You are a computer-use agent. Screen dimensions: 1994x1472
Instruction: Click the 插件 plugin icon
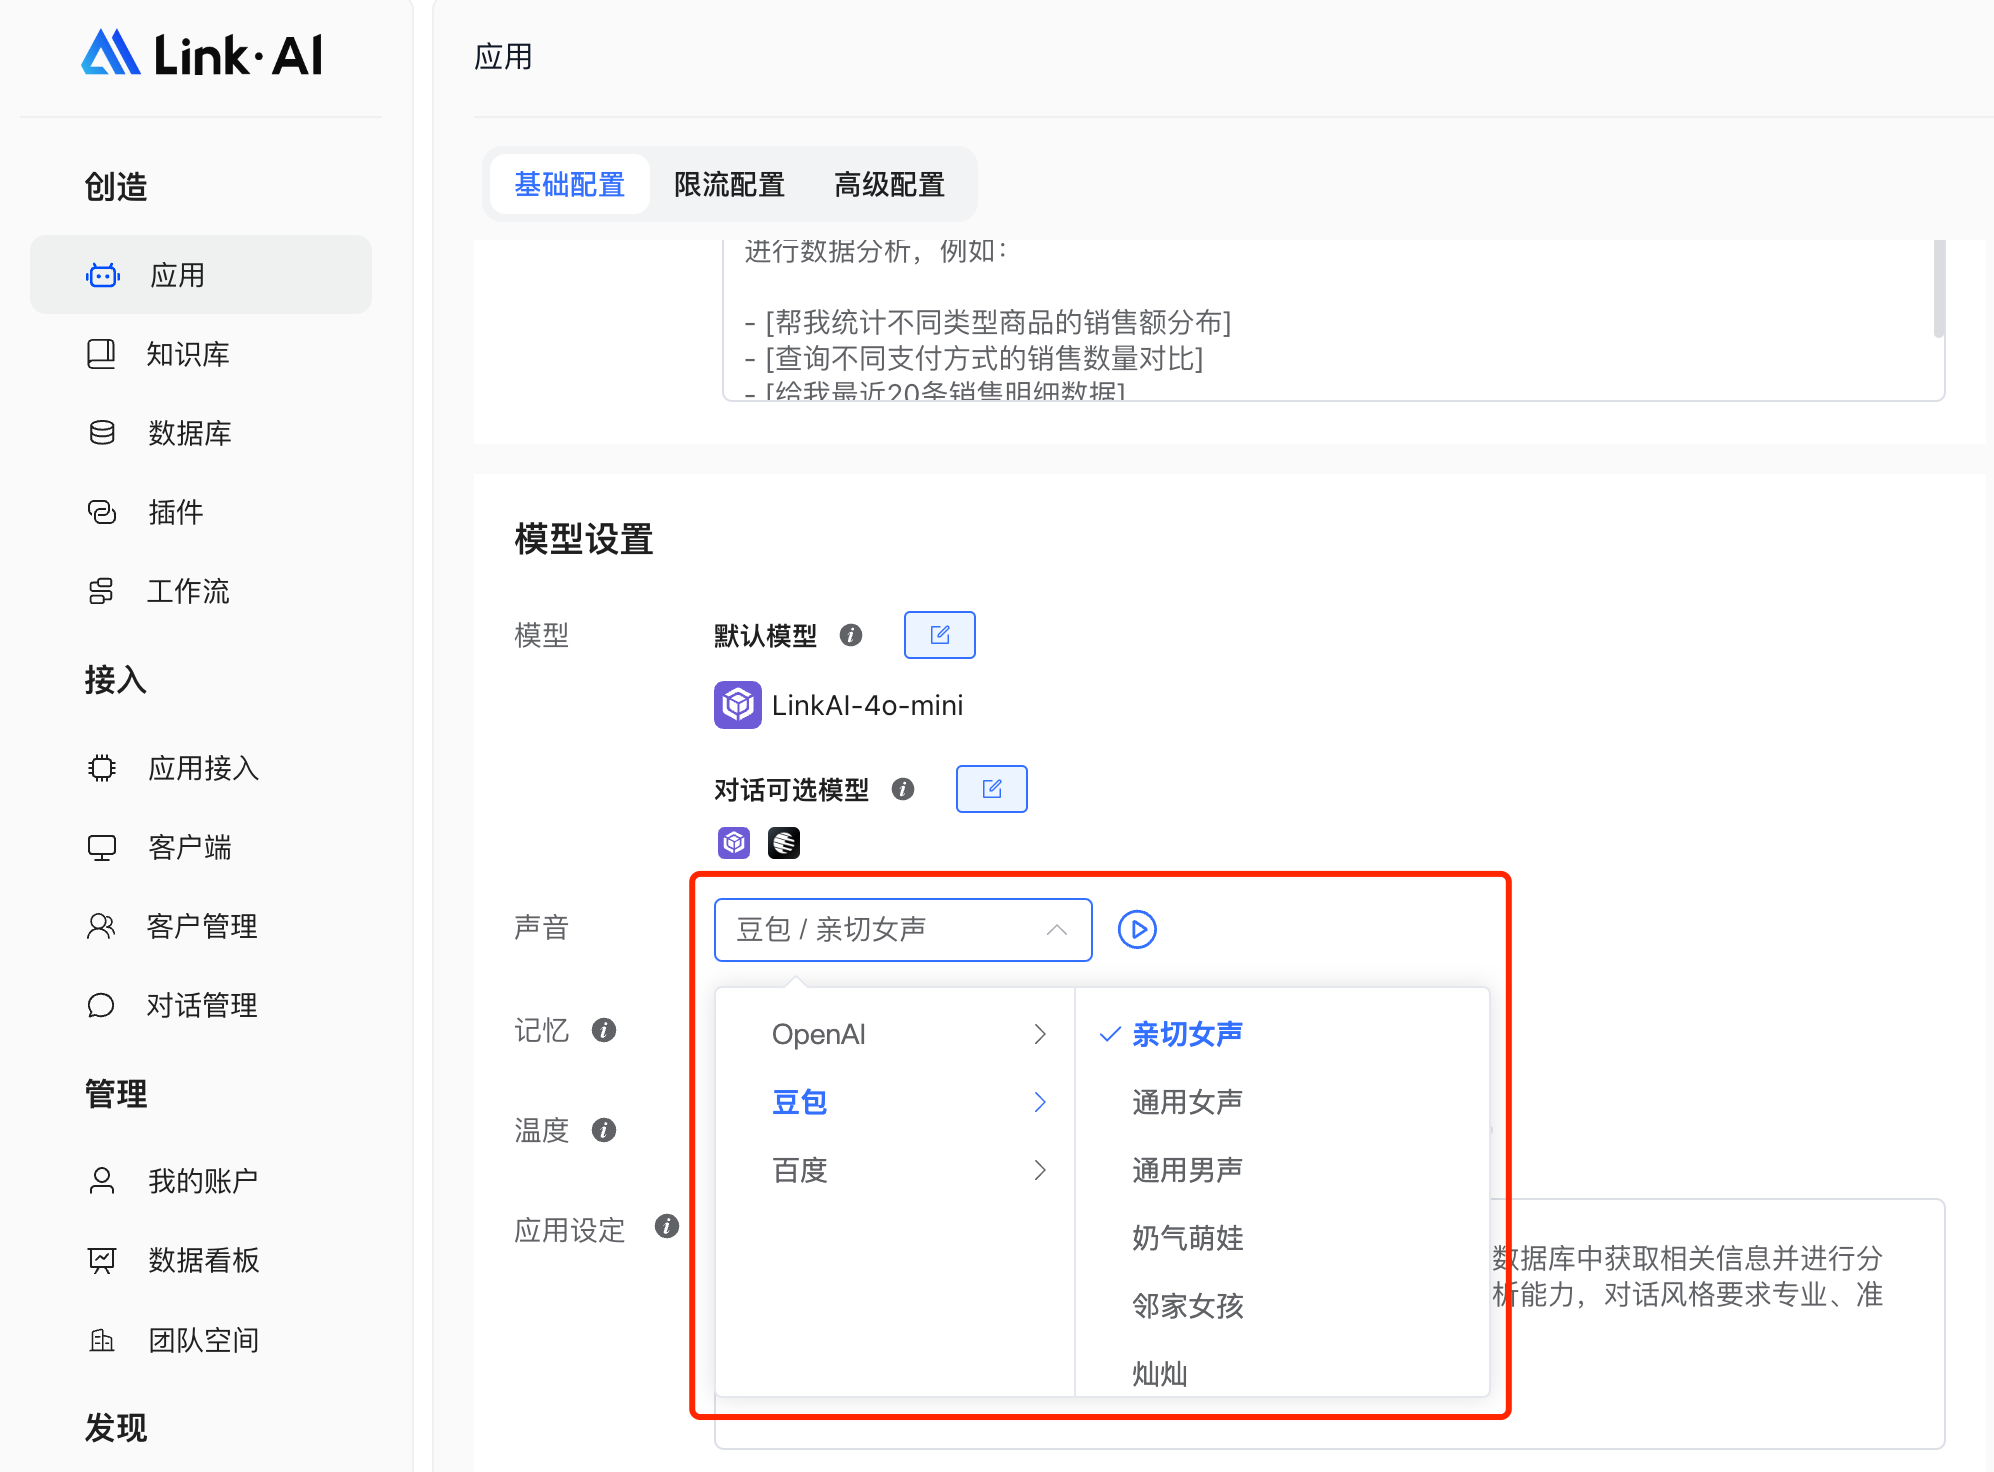click(x=102, y=512)
